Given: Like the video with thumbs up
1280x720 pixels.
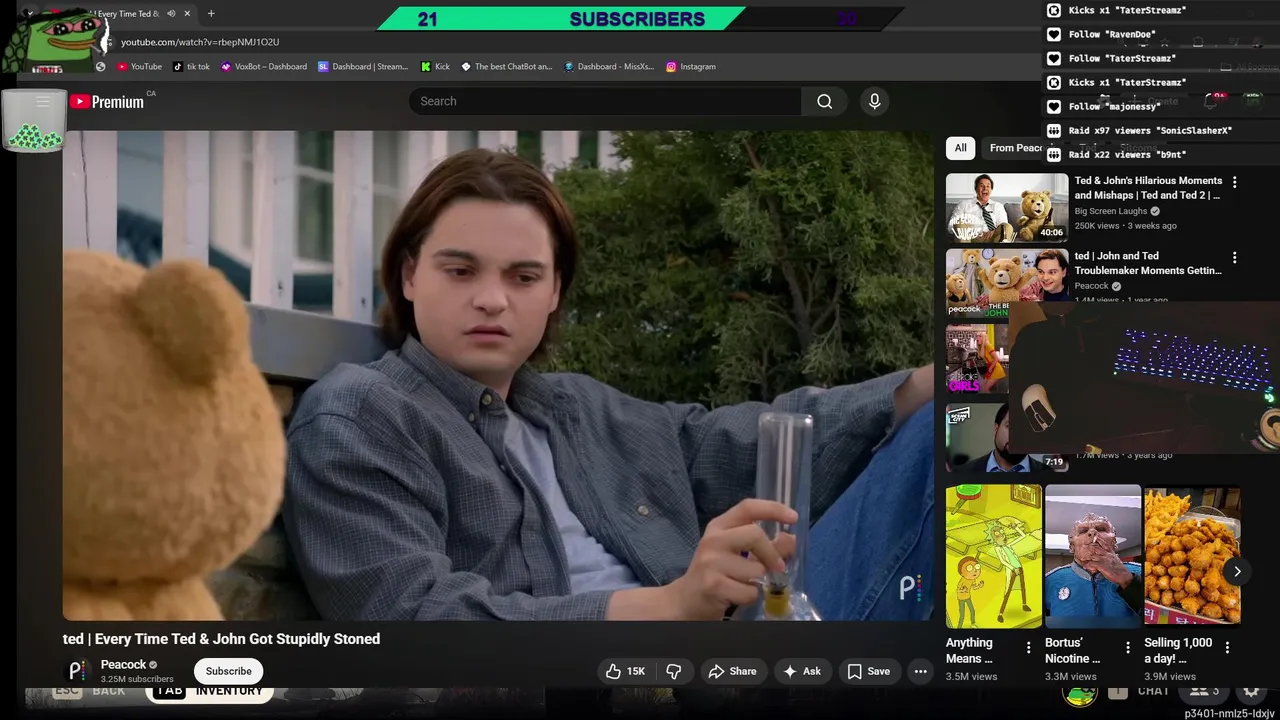Looking at the screenshot, I should [625, 671].
